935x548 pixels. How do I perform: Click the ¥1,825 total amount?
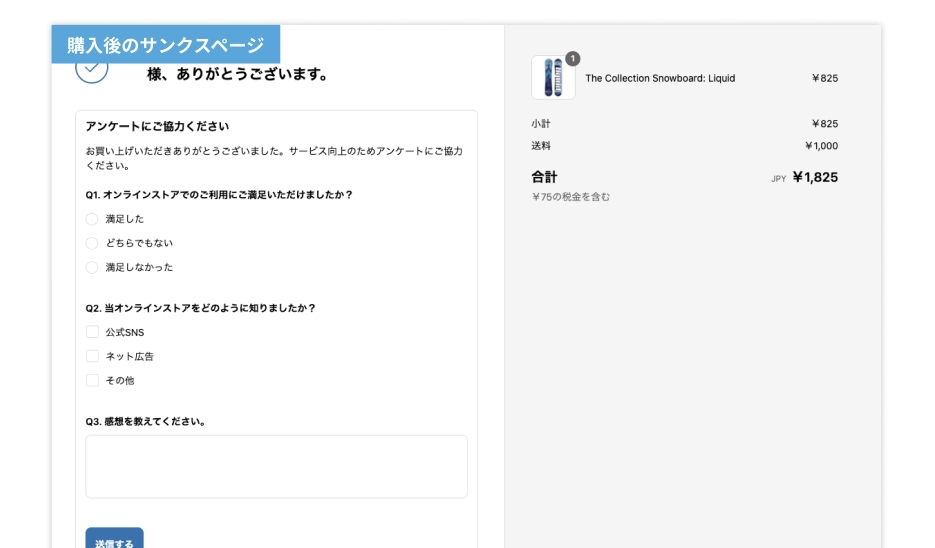815,177
